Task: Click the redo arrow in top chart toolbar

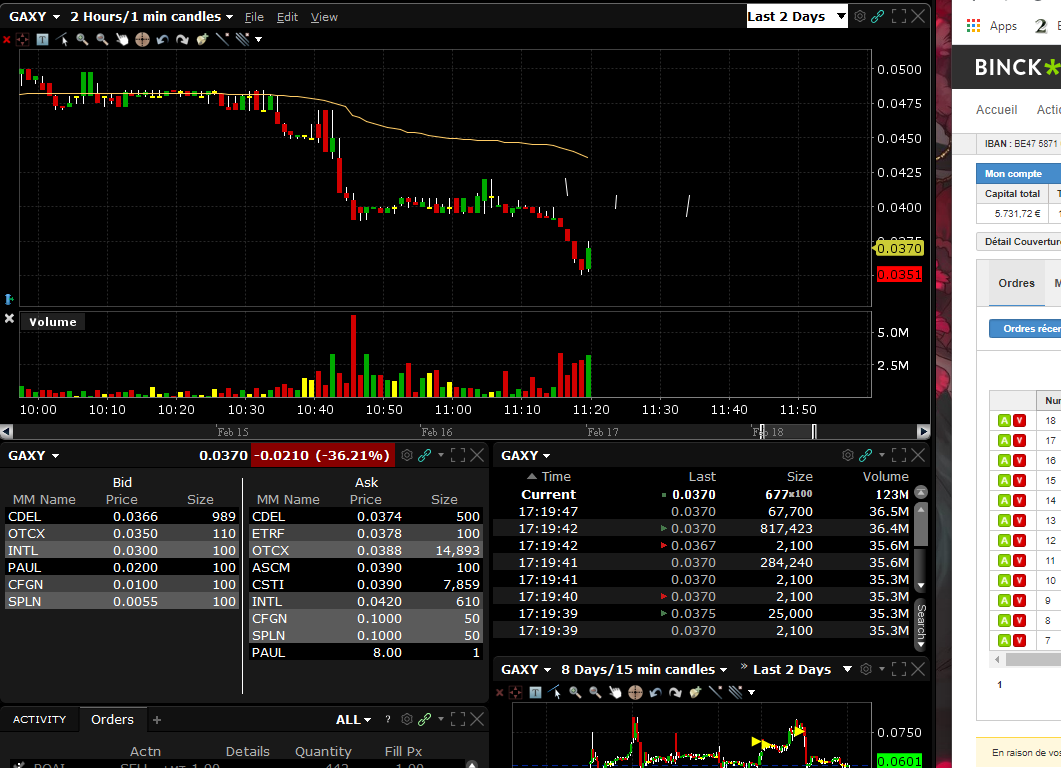Action: [x=182, y=39]
